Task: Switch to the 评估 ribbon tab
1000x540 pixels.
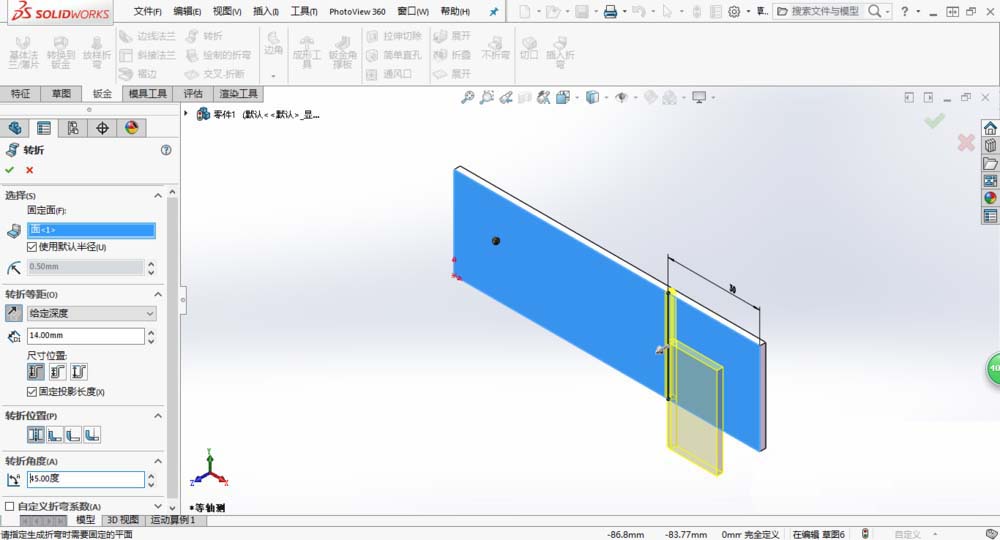Action: [193, 94]
